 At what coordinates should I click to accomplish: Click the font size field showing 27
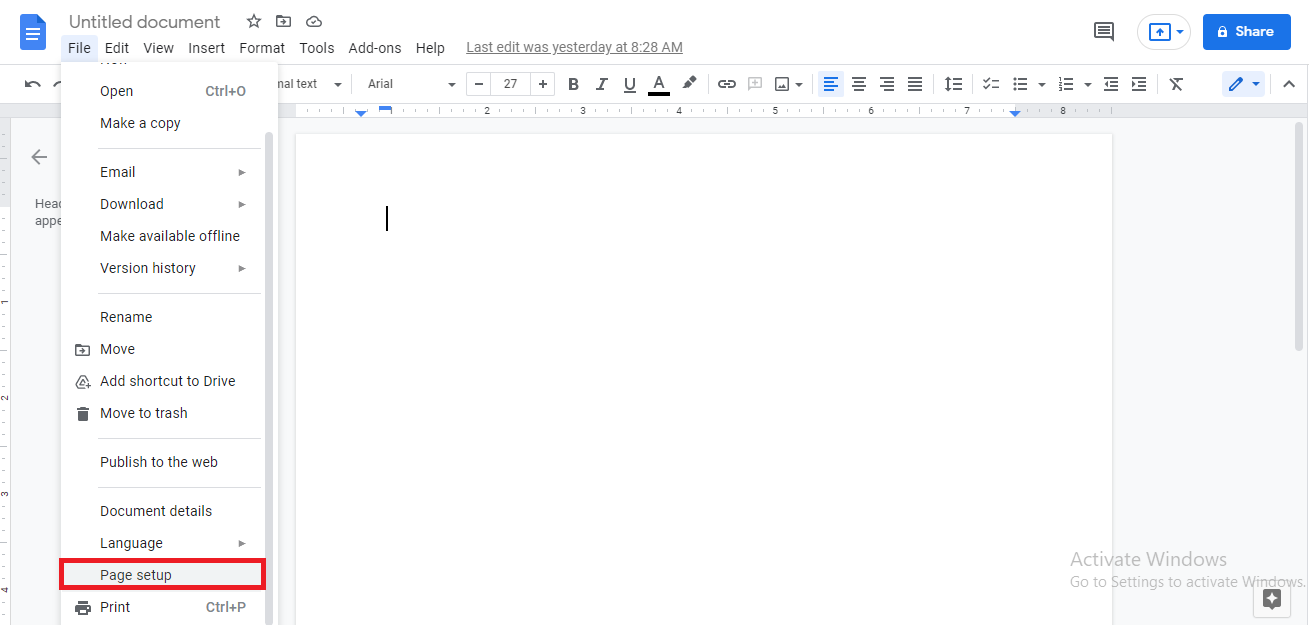510,84
